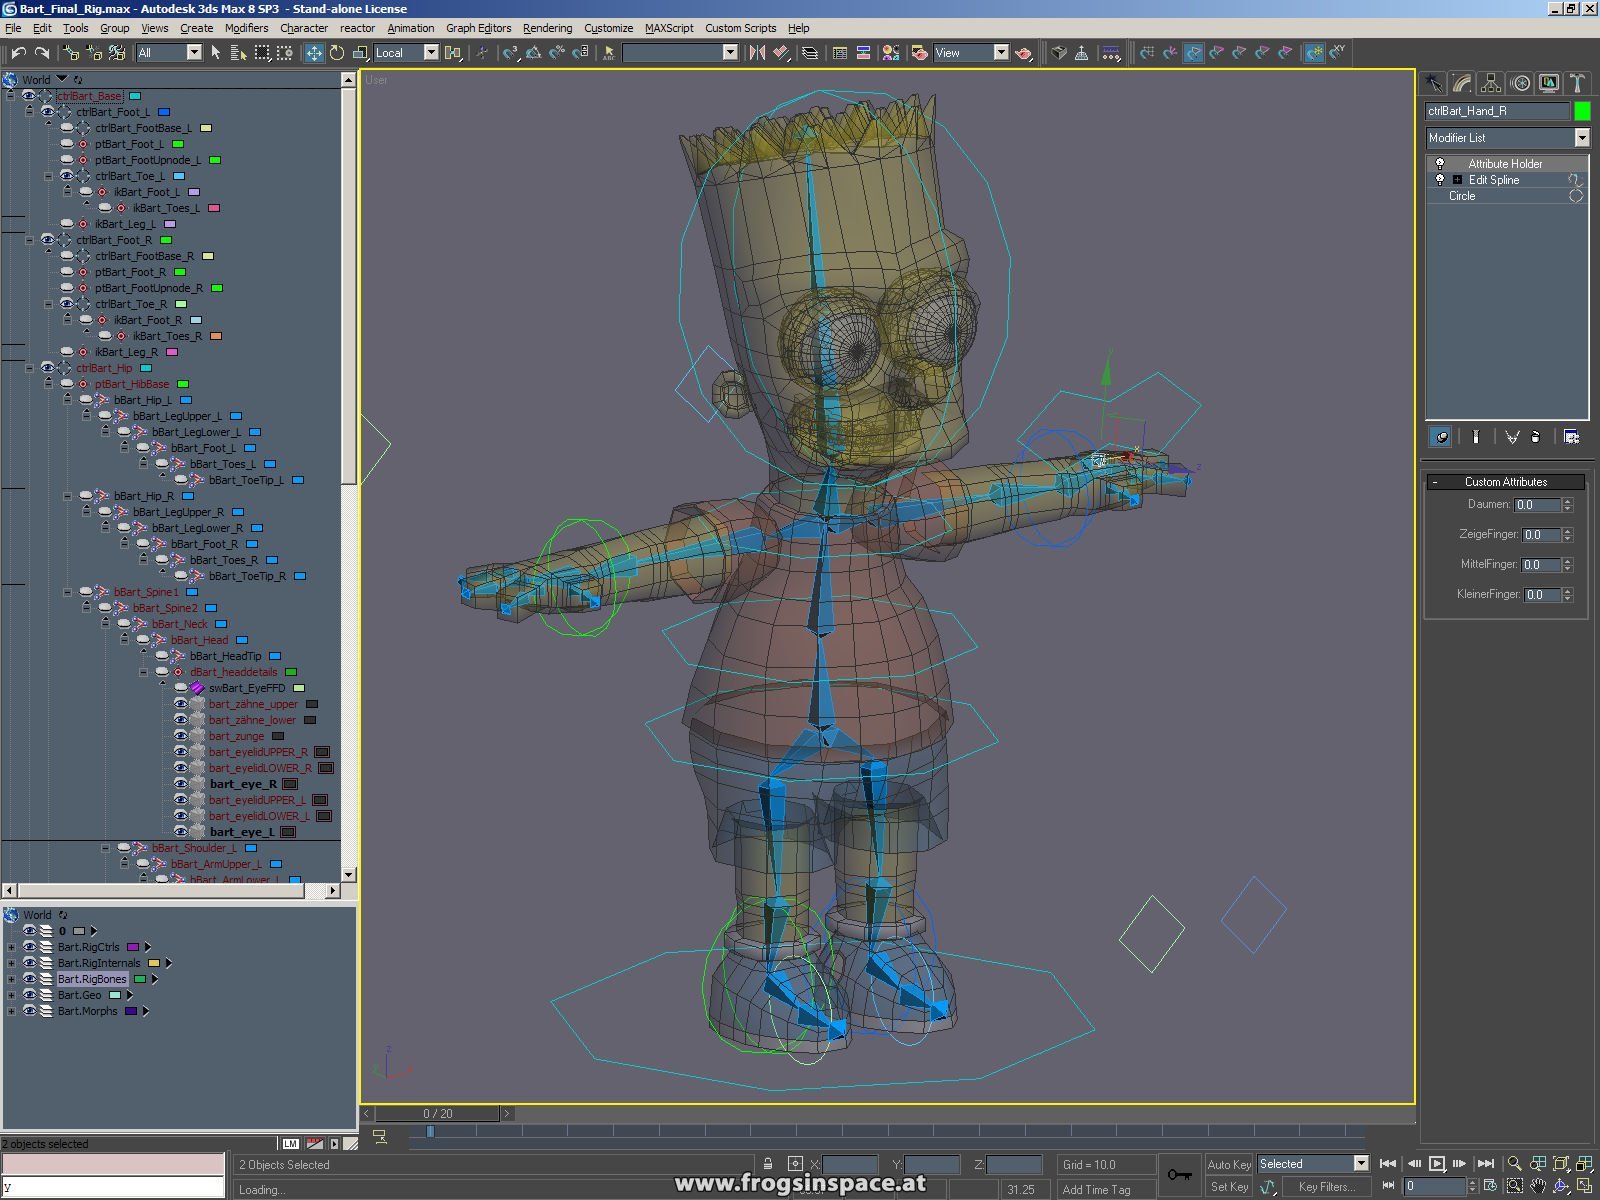Open the Layer Manager icon
The height and width of the screenshot is (1200, 1600).
pos(810,53)
